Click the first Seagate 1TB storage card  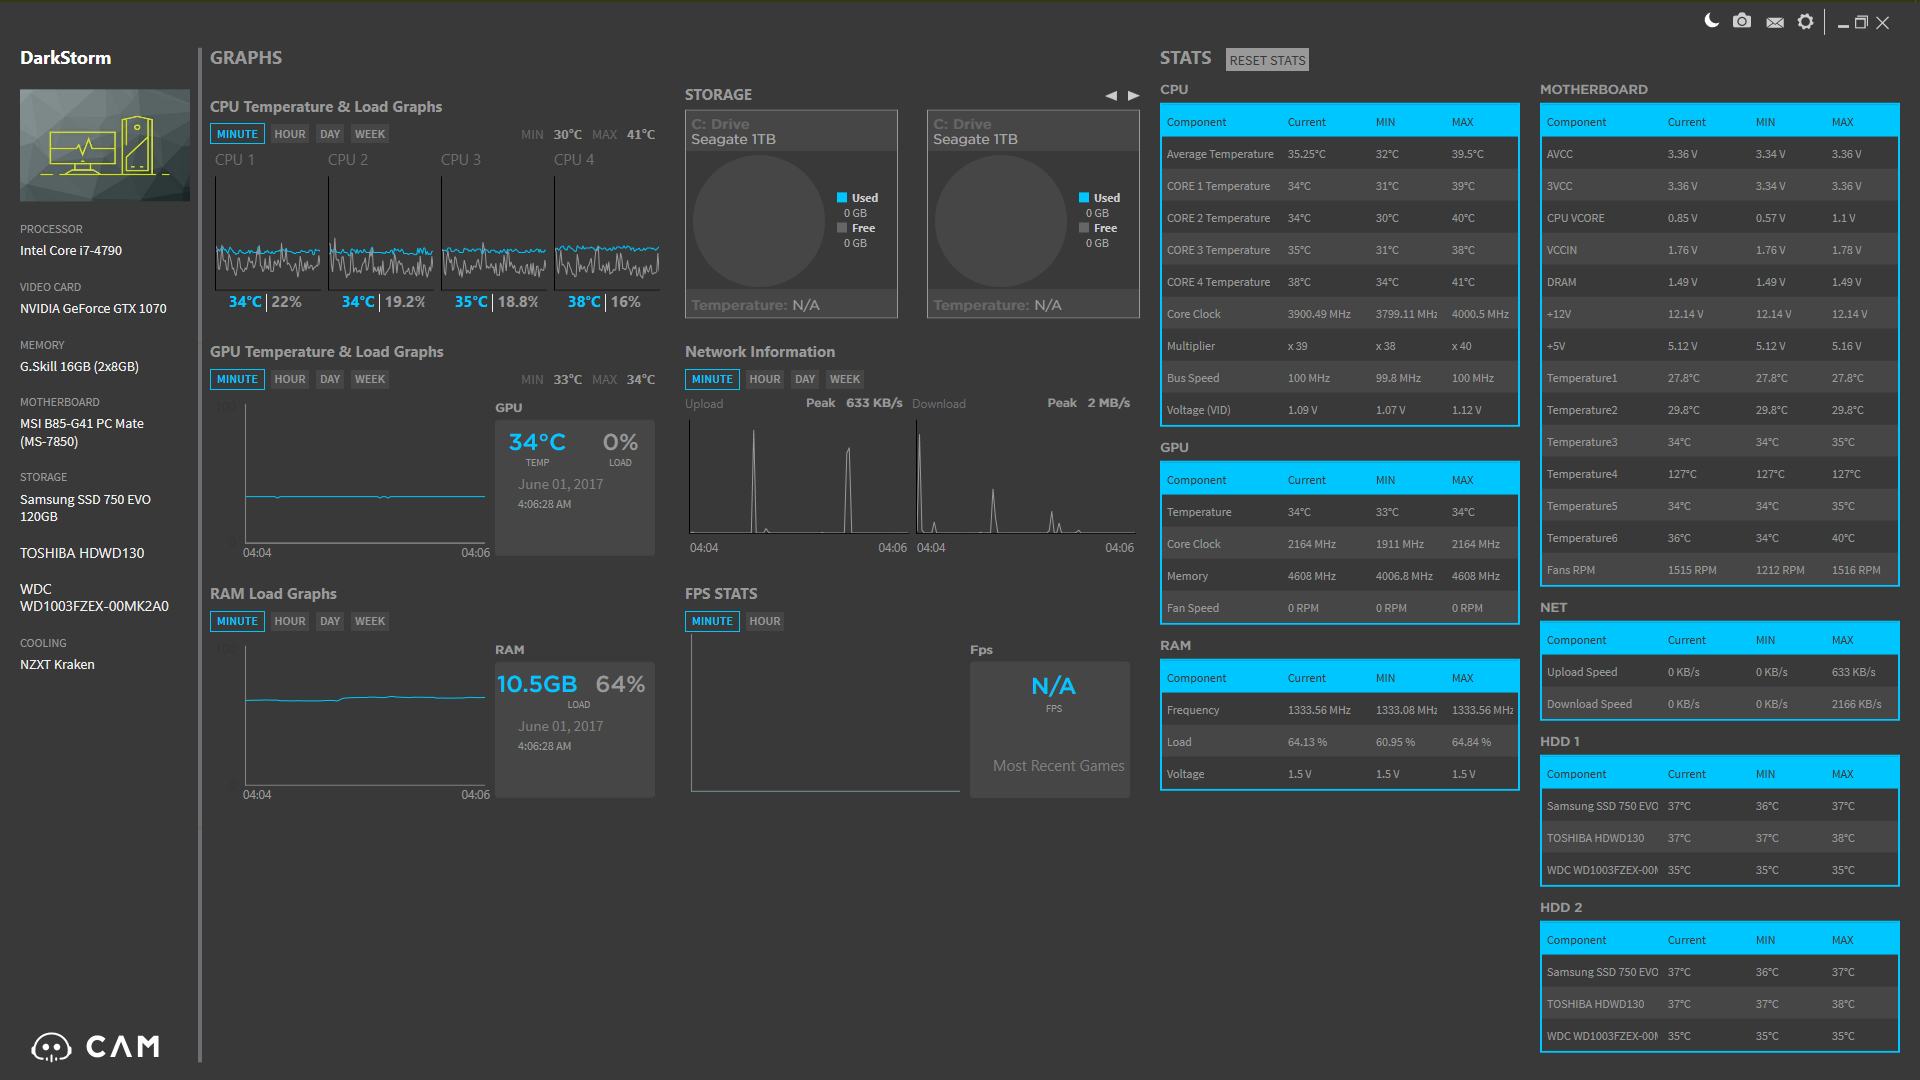pyautogui.click(x=791, y=214)
